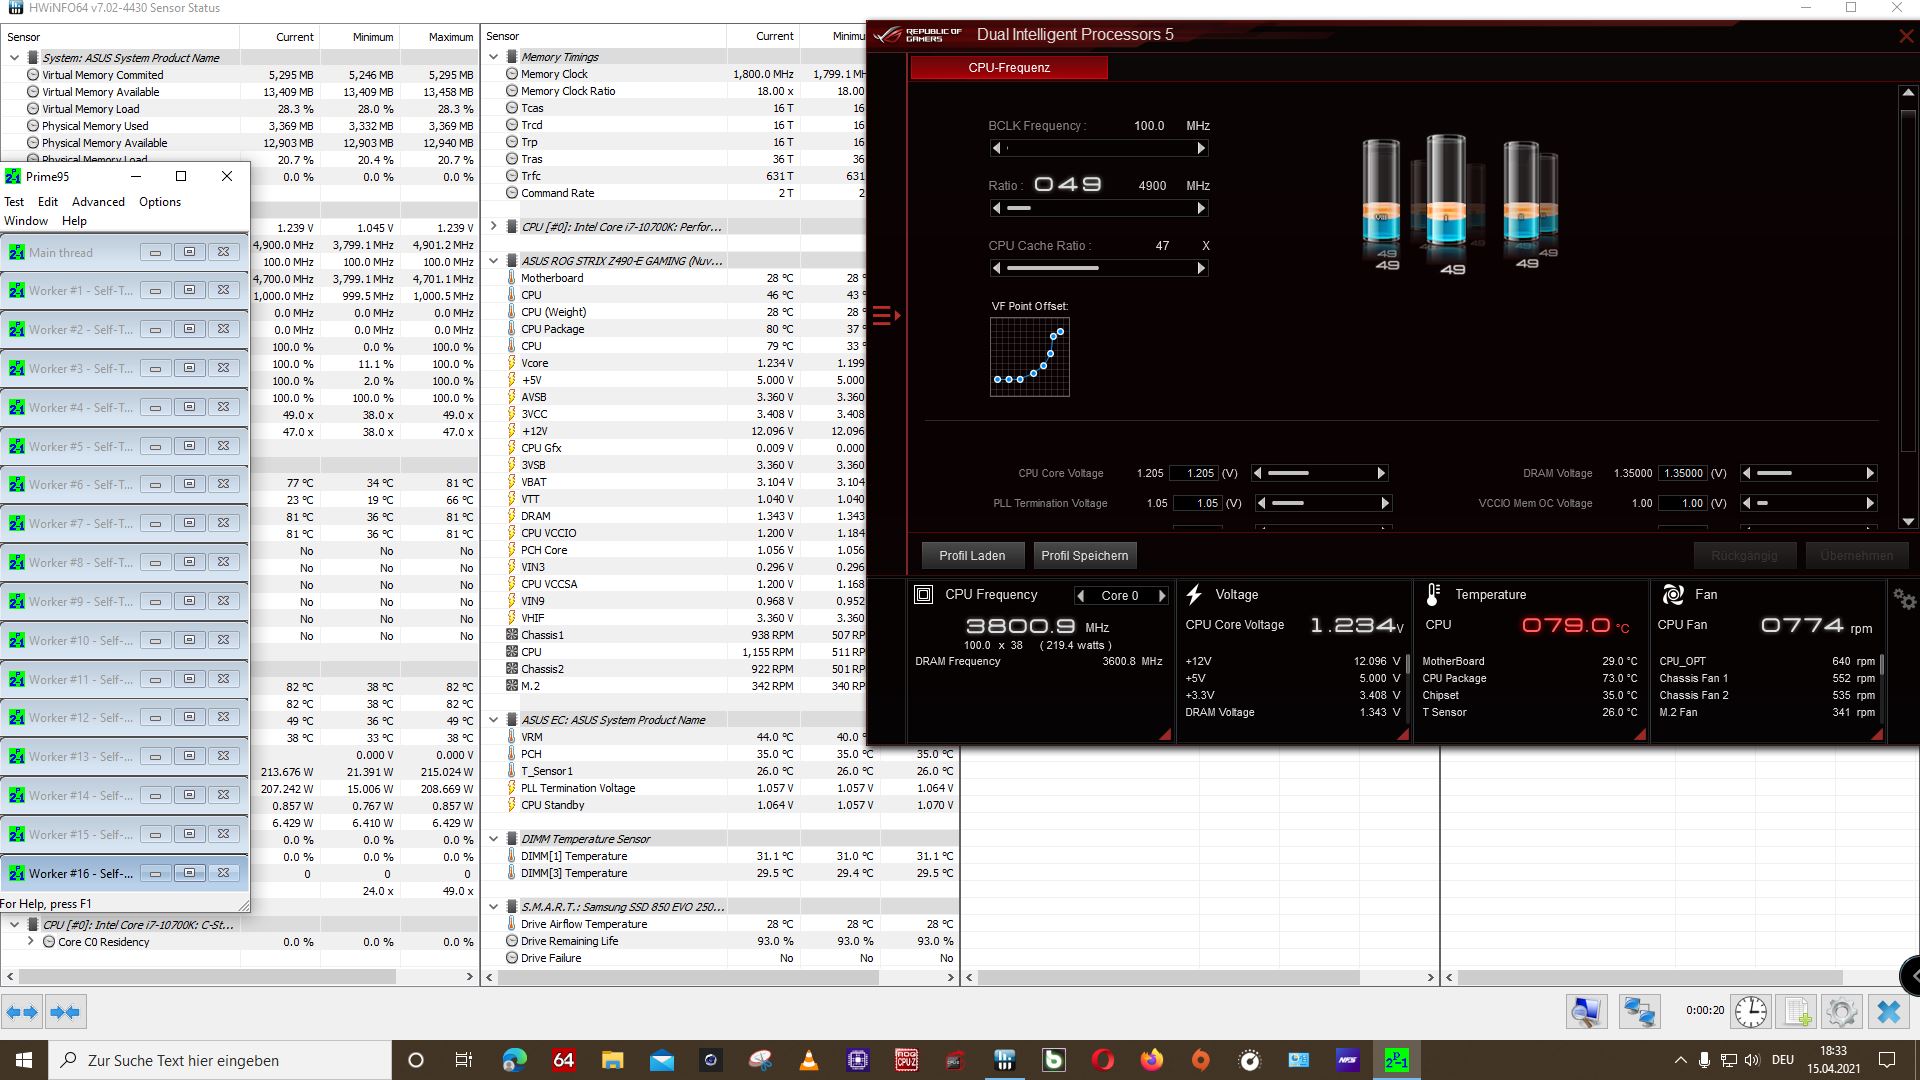Image resolution: width=1920 pixels, height=1080 pixels.
Task: Reset the HWiNFO clock timer icon
Action: point(1751,1012)
